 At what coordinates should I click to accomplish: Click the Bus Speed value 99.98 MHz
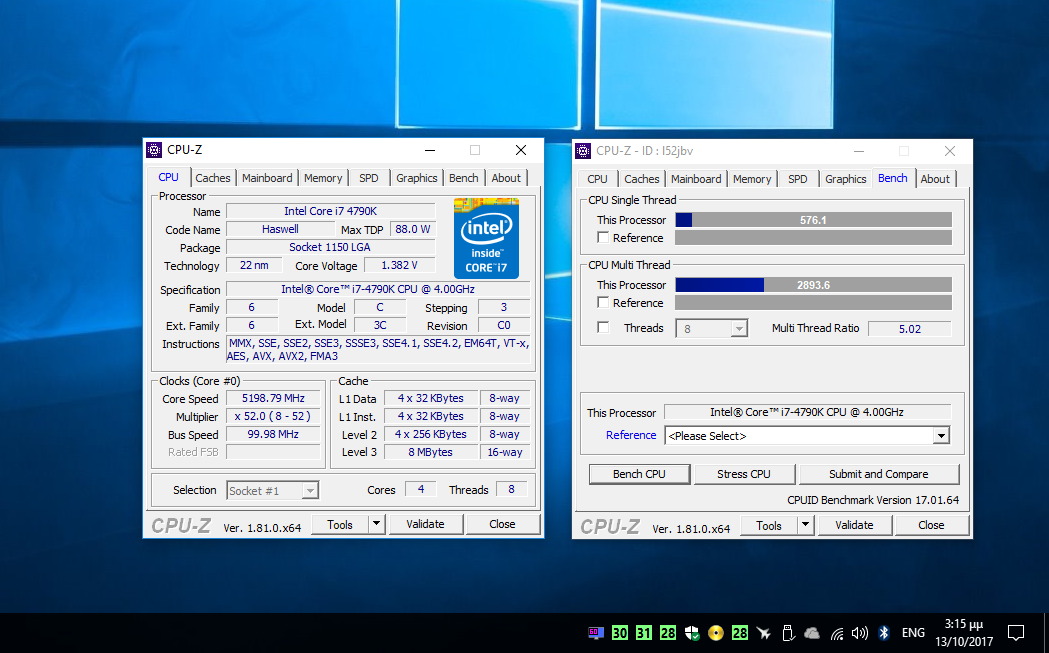point(273,434)
